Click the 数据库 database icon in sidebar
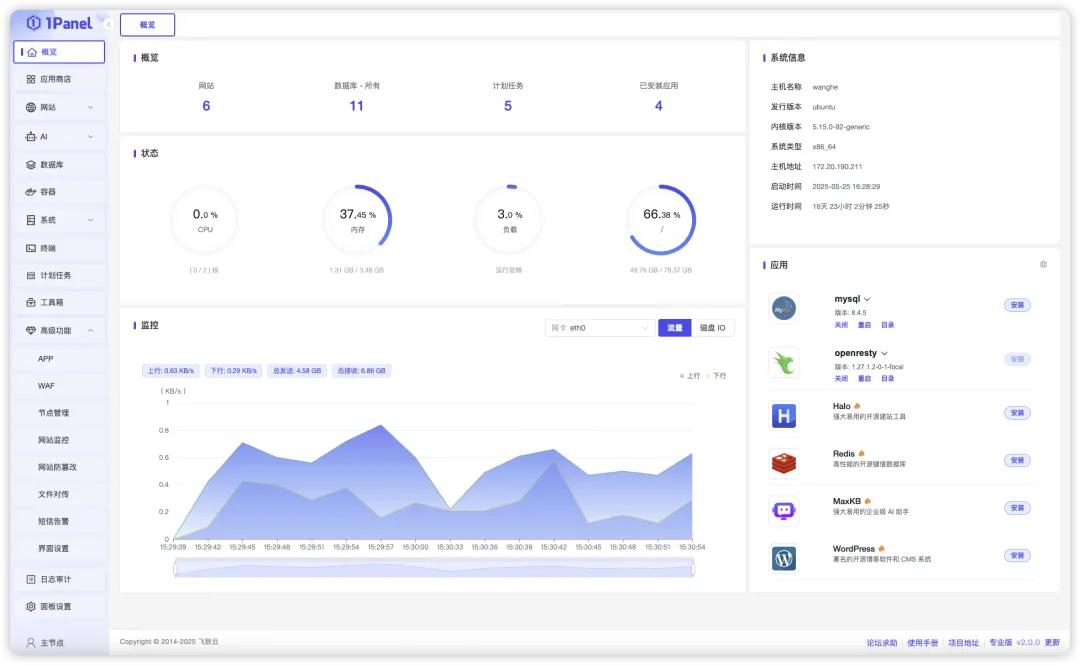 [x=31, y=164]
